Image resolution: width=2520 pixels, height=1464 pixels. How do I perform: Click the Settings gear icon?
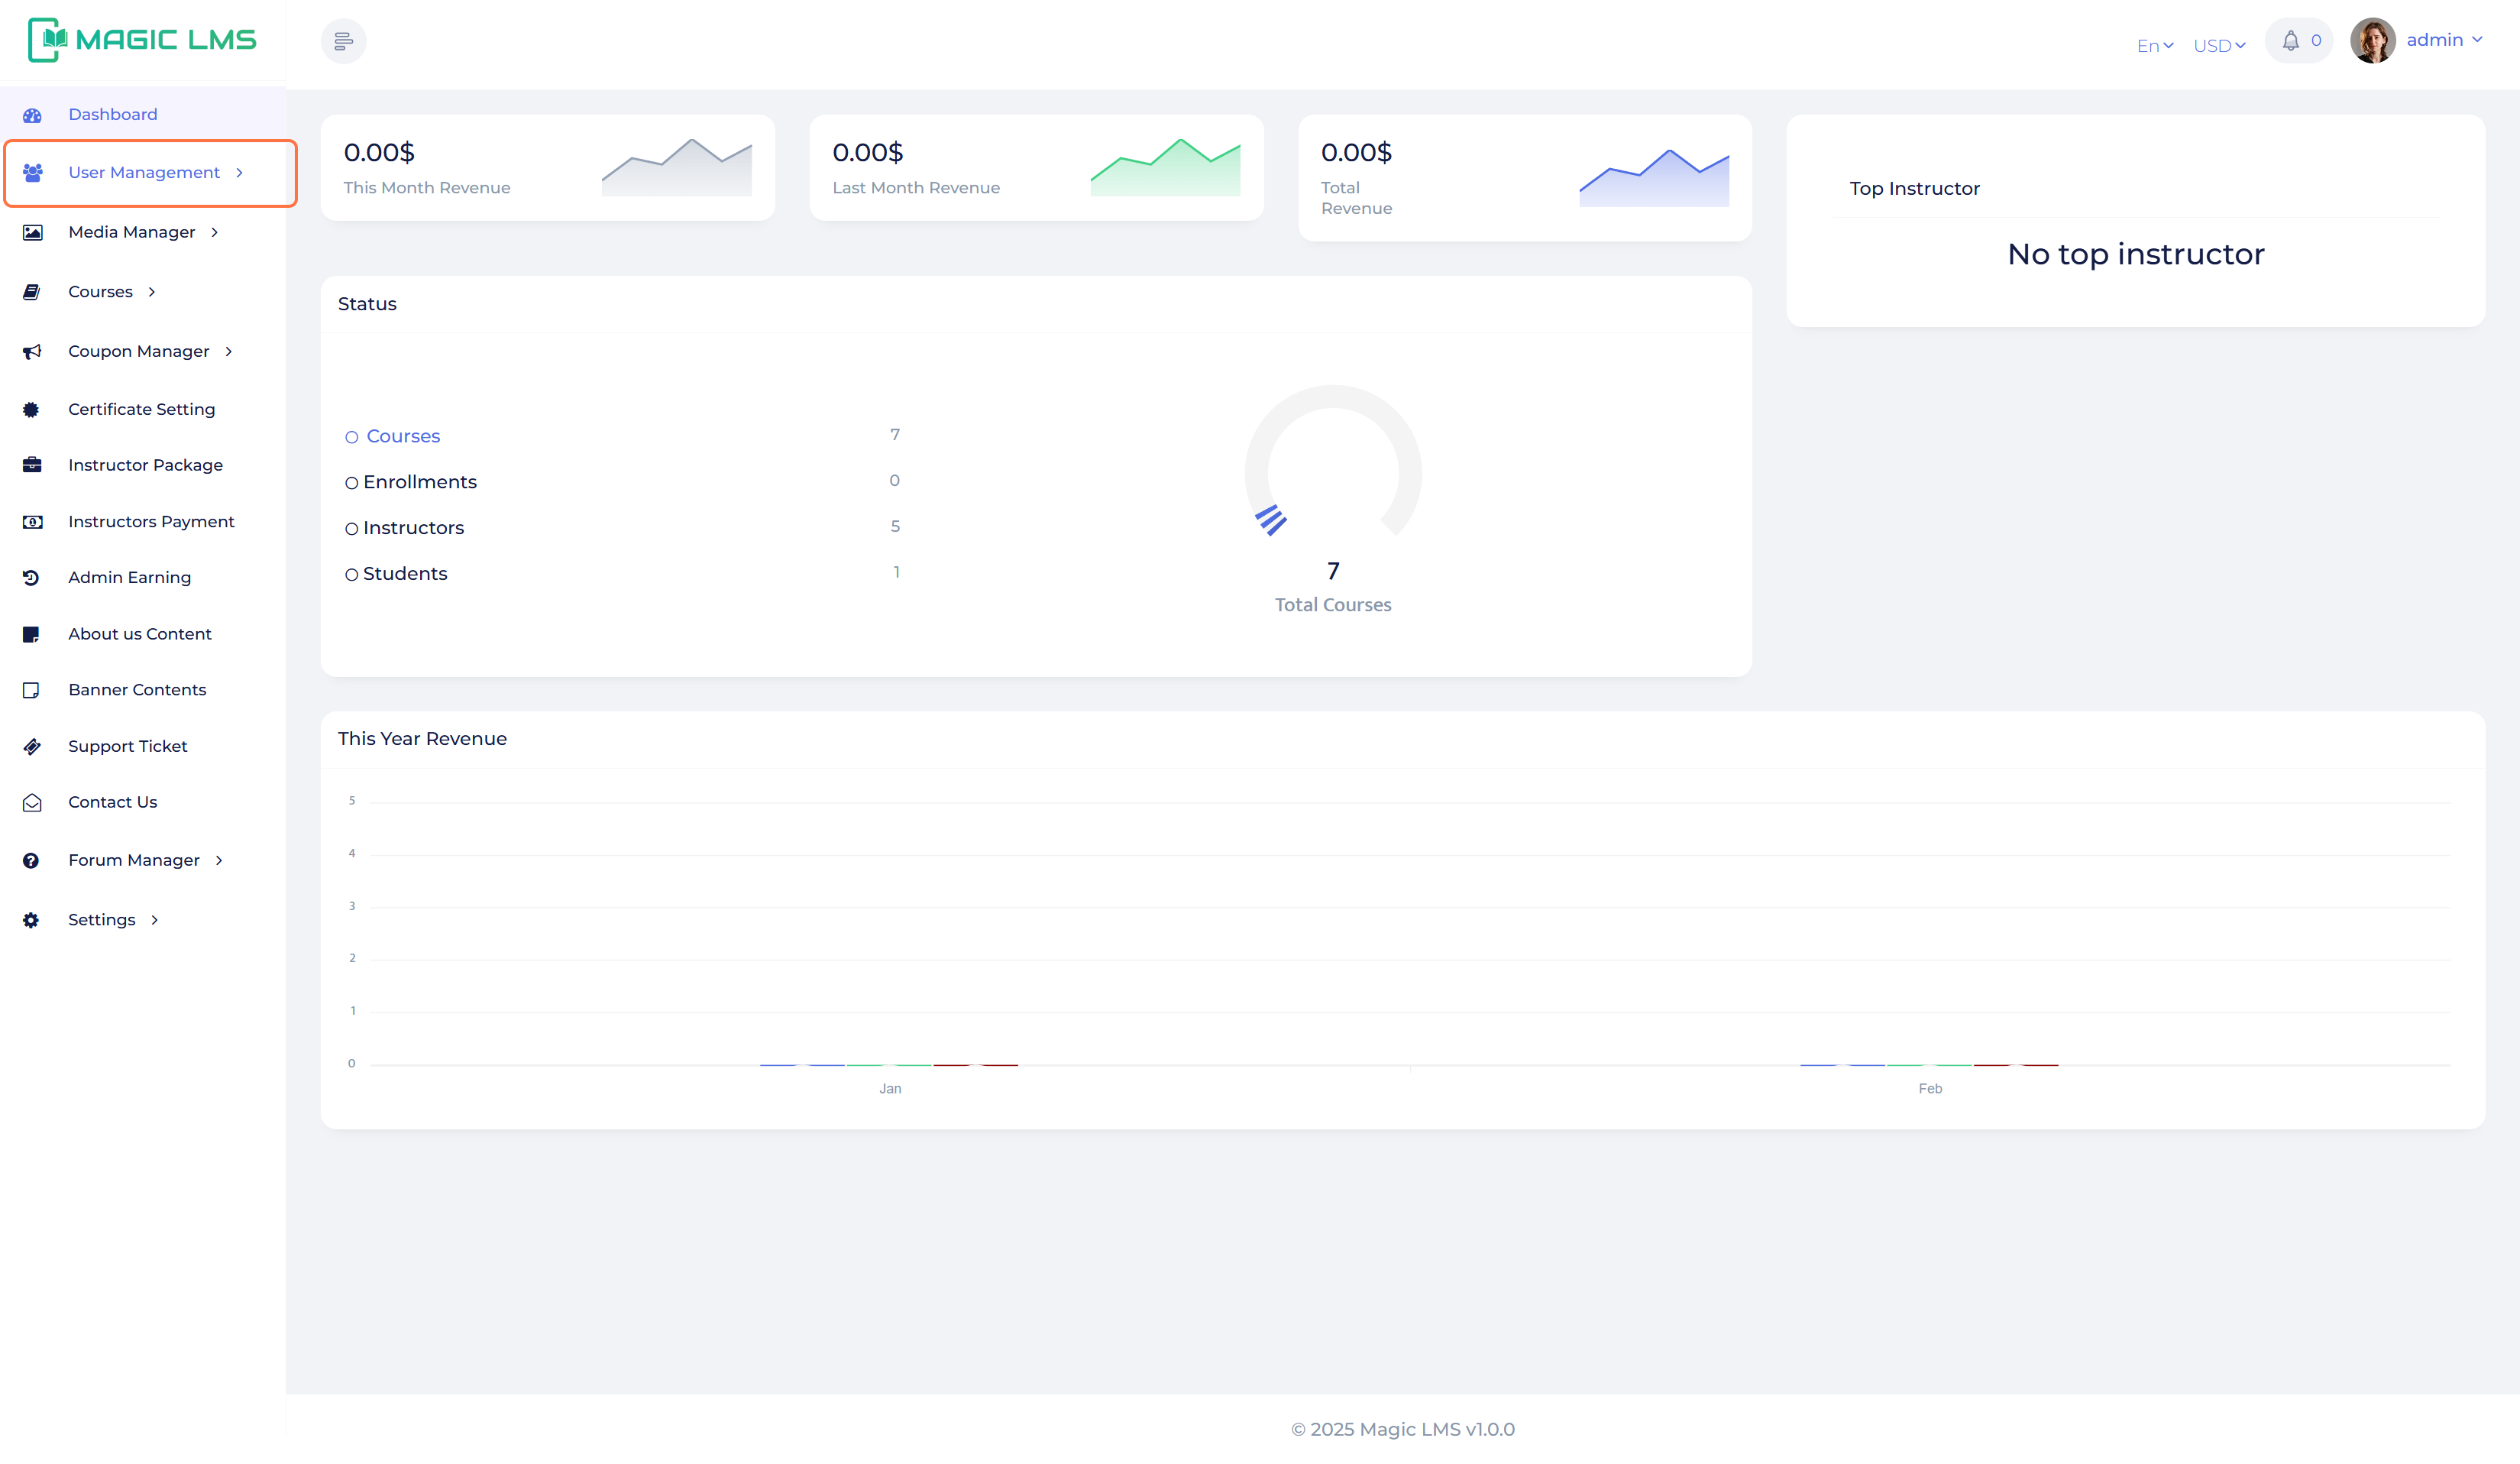pos(31,920)
